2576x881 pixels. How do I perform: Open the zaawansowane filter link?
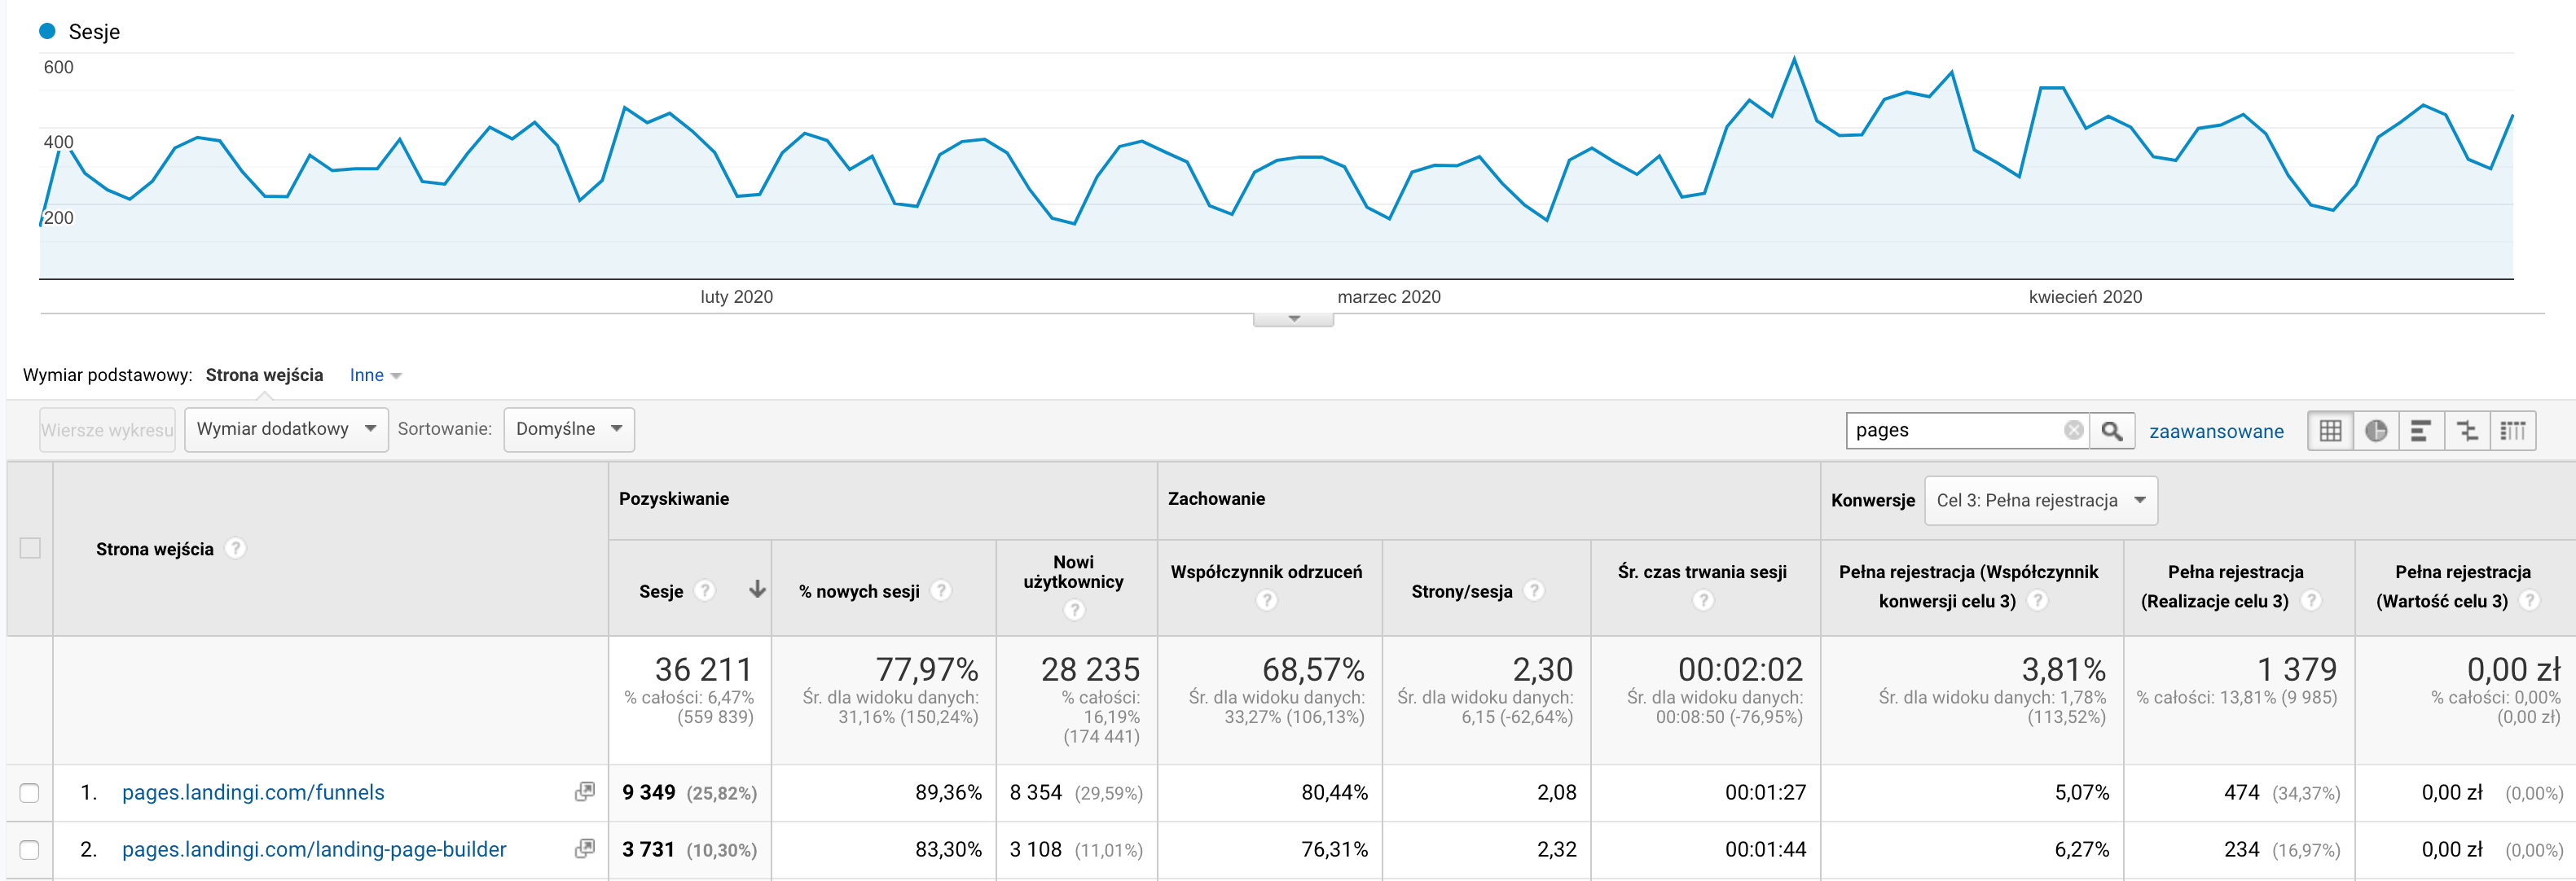(2216, 431)
